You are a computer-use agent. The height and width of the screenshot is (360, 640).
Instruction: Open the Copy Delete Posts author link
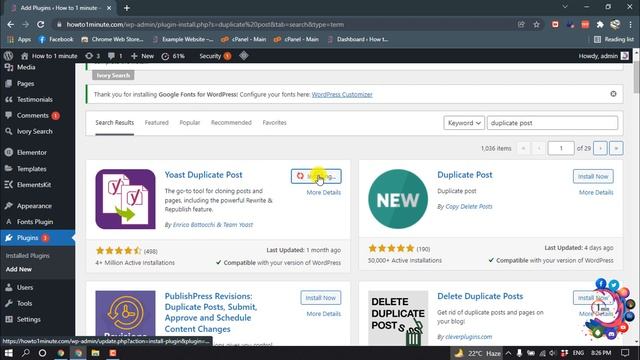click(x=469, y=207)
